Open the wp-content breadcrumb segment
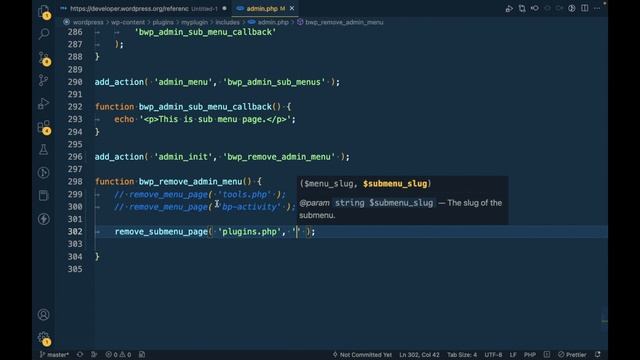The width and height of the screenshot is (640, 360). click(x=128, y=22)
